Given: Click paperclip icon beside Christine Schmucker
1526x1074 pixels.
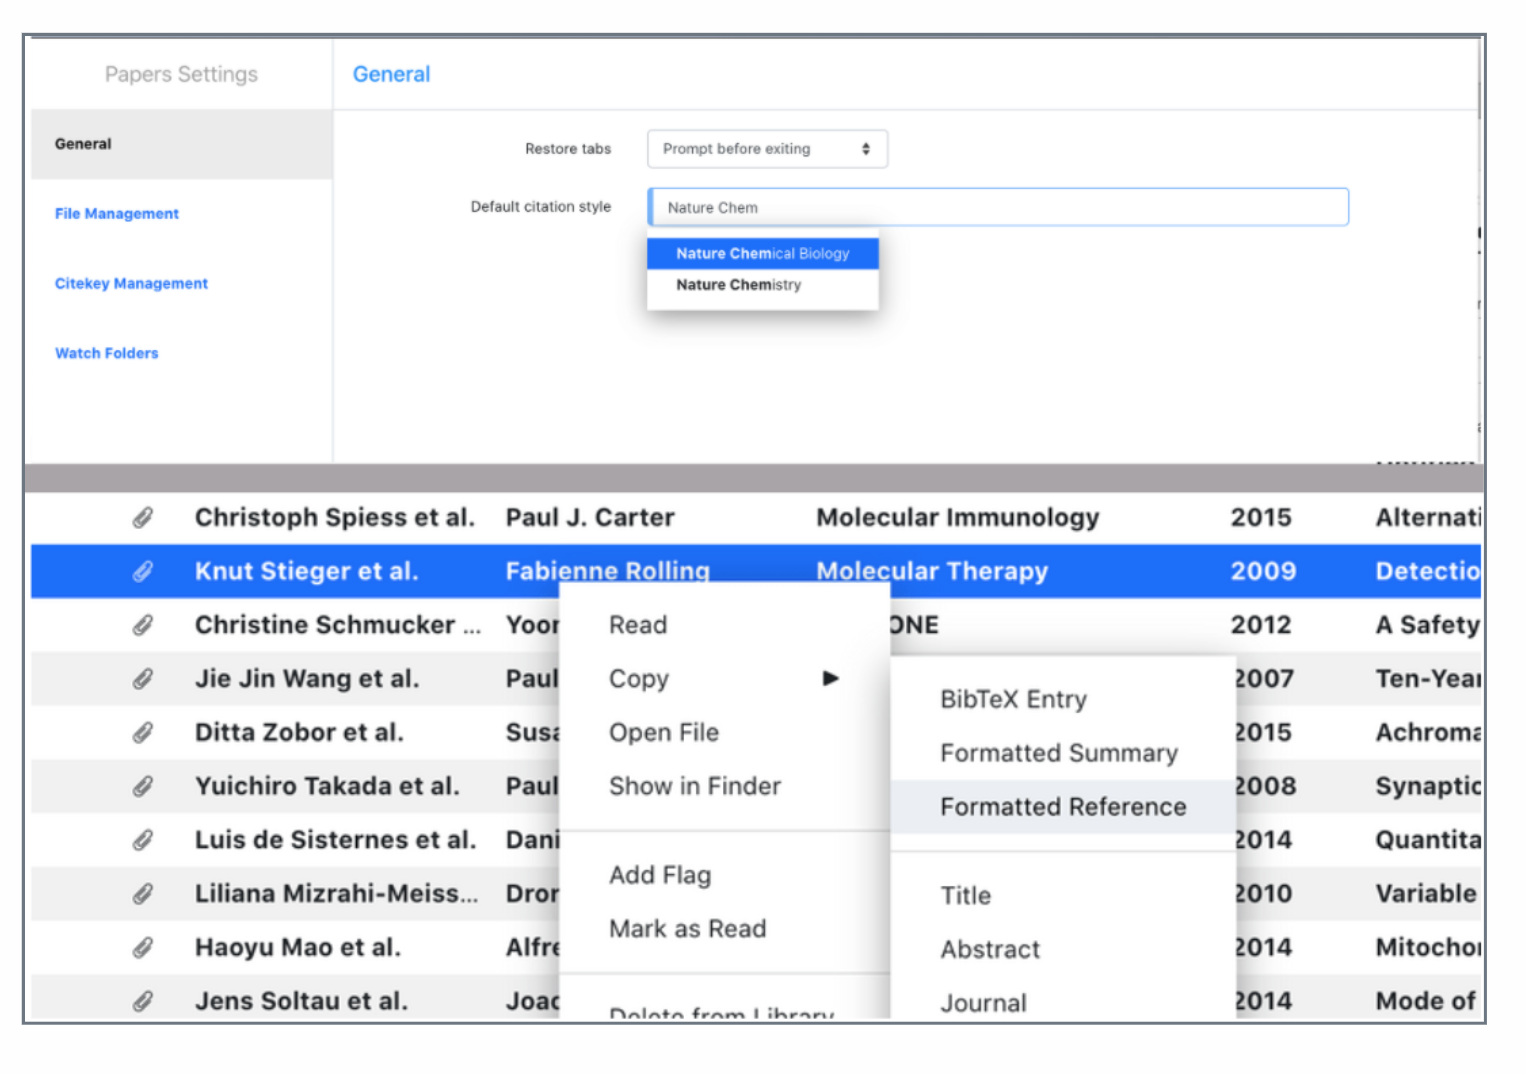Looking at the screenshot, I should click(x=143, y=625).
